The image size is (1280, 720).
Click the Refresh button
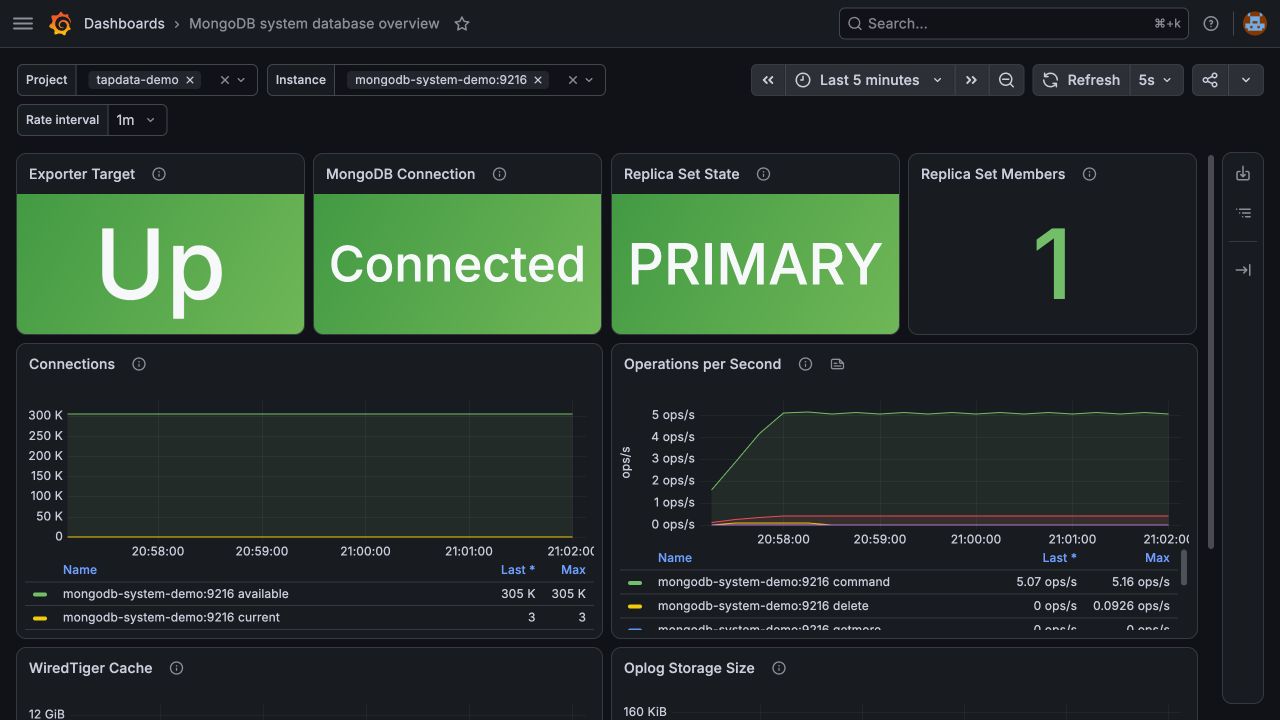point(1081,80)
